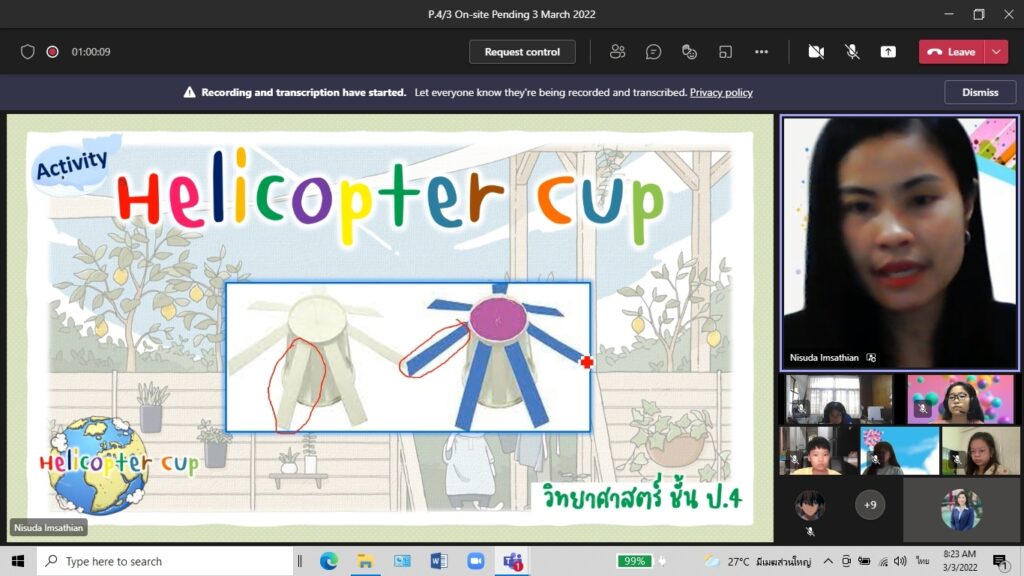Leave the meeting
The width and height of the screenshot is (1024, 576).
[x=952, y=52]
